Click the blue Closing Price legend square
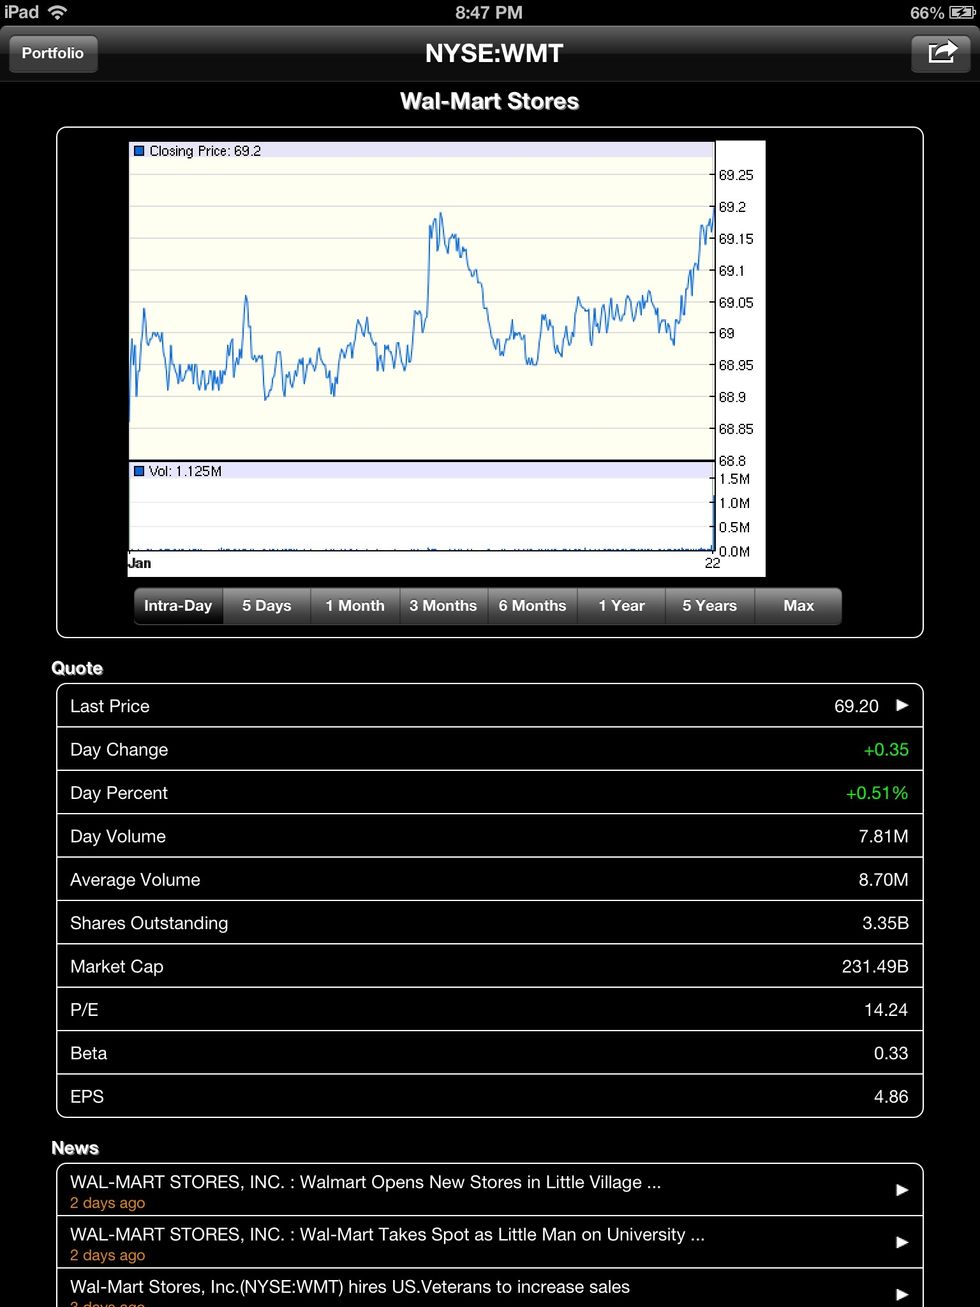980x1307 pixels. (139, 151)
